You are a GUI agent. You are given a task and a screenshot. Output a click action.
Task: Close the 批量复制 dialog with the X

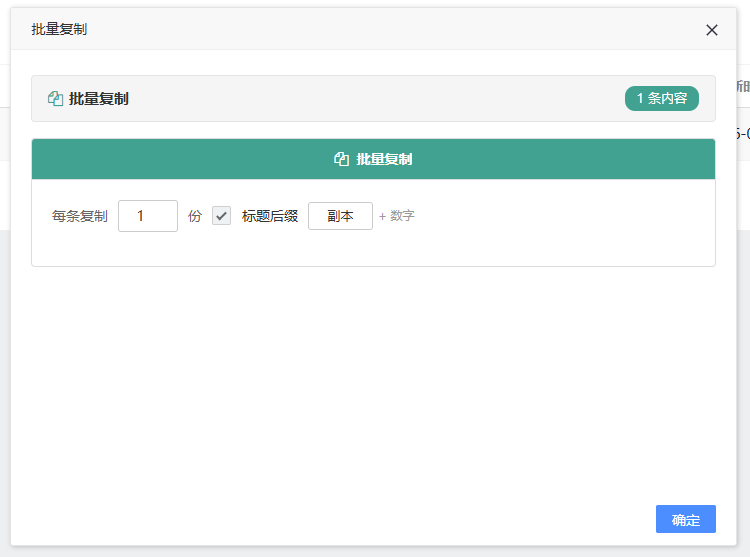coord(712,30)
